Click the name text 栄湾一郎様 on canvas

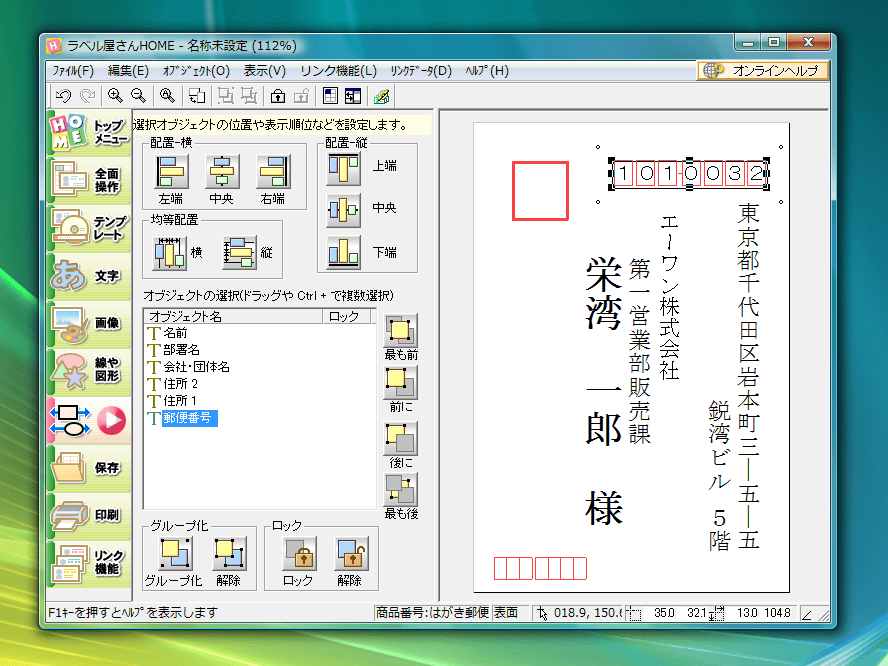click(604, 391)
